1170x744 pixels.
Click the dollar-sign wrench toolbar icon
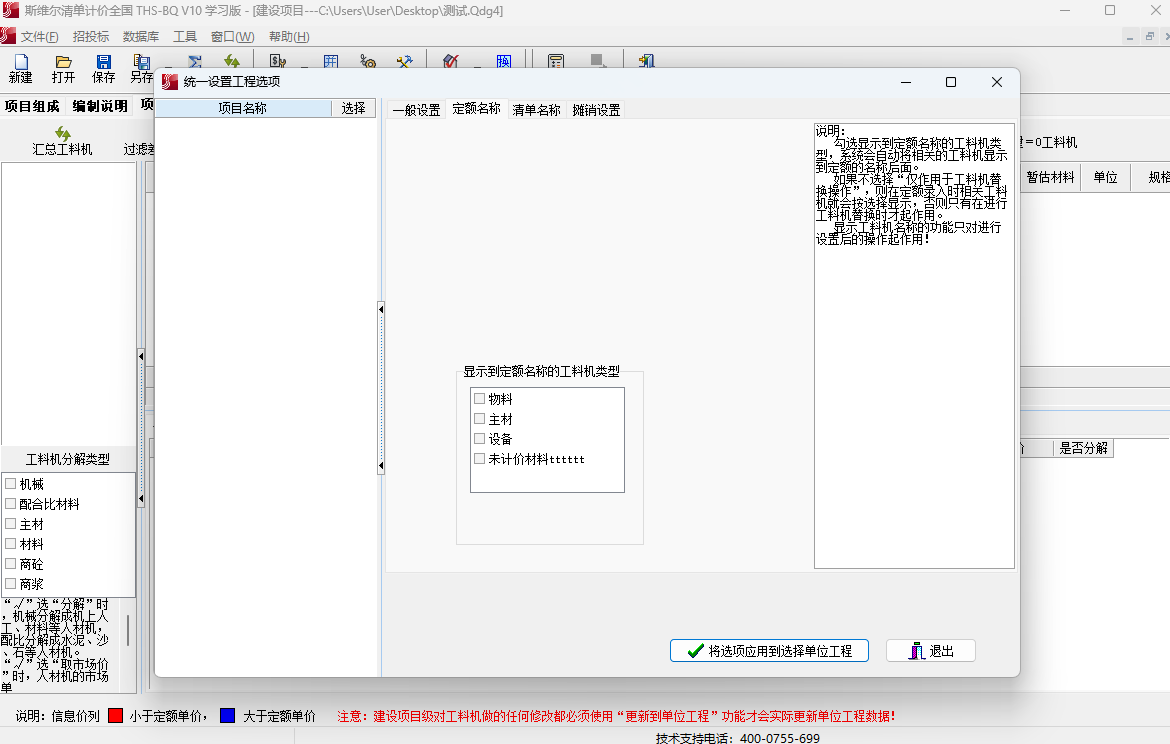(x=278, y=61)
